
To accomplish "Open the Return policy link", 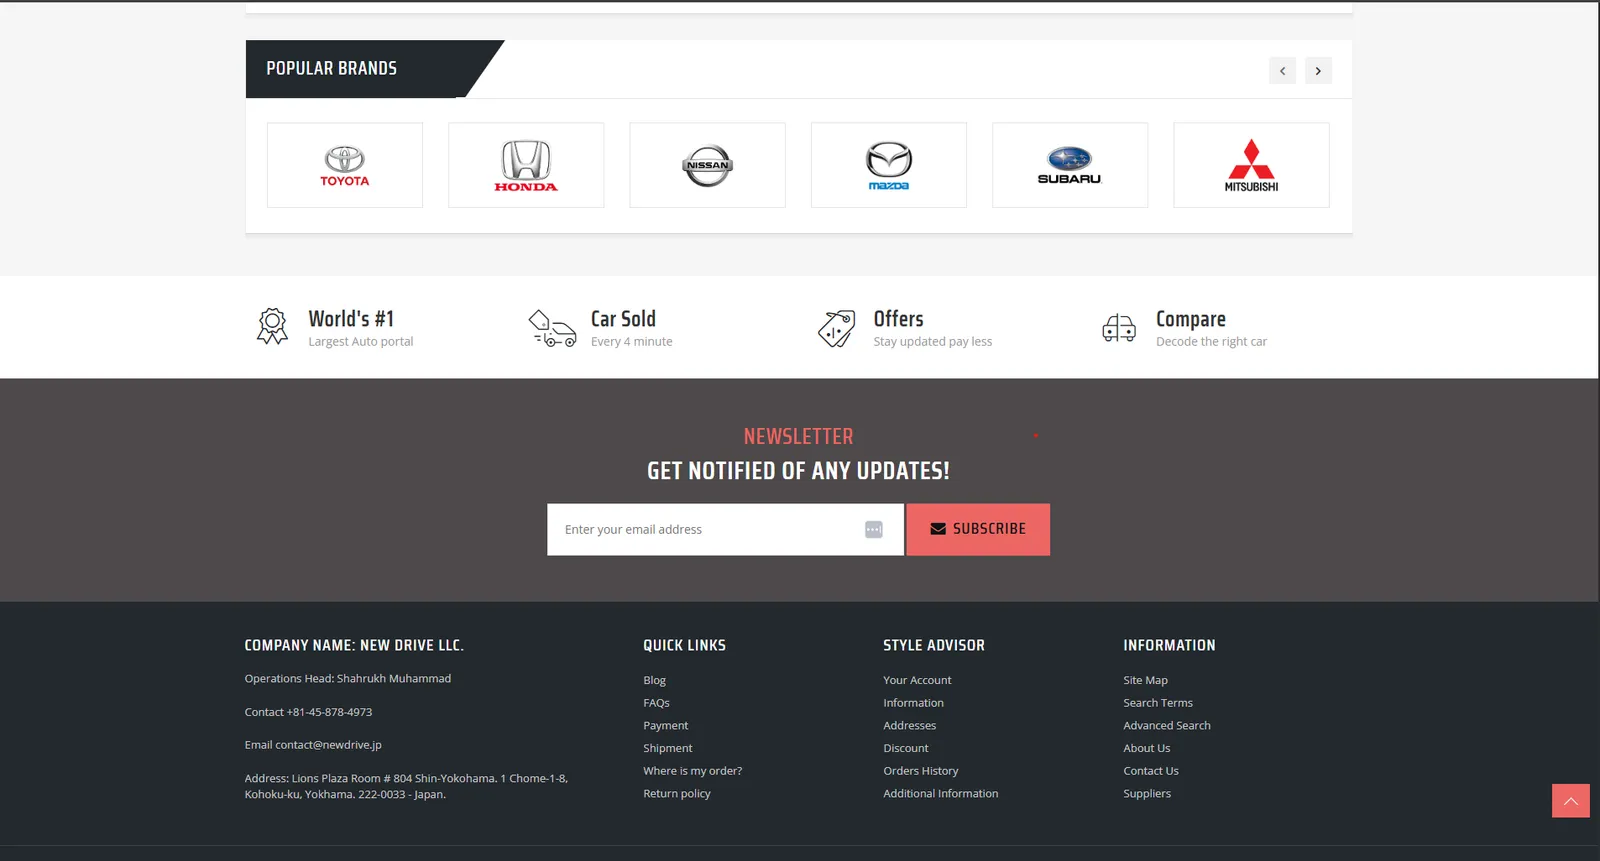I will tap(676, 794).
